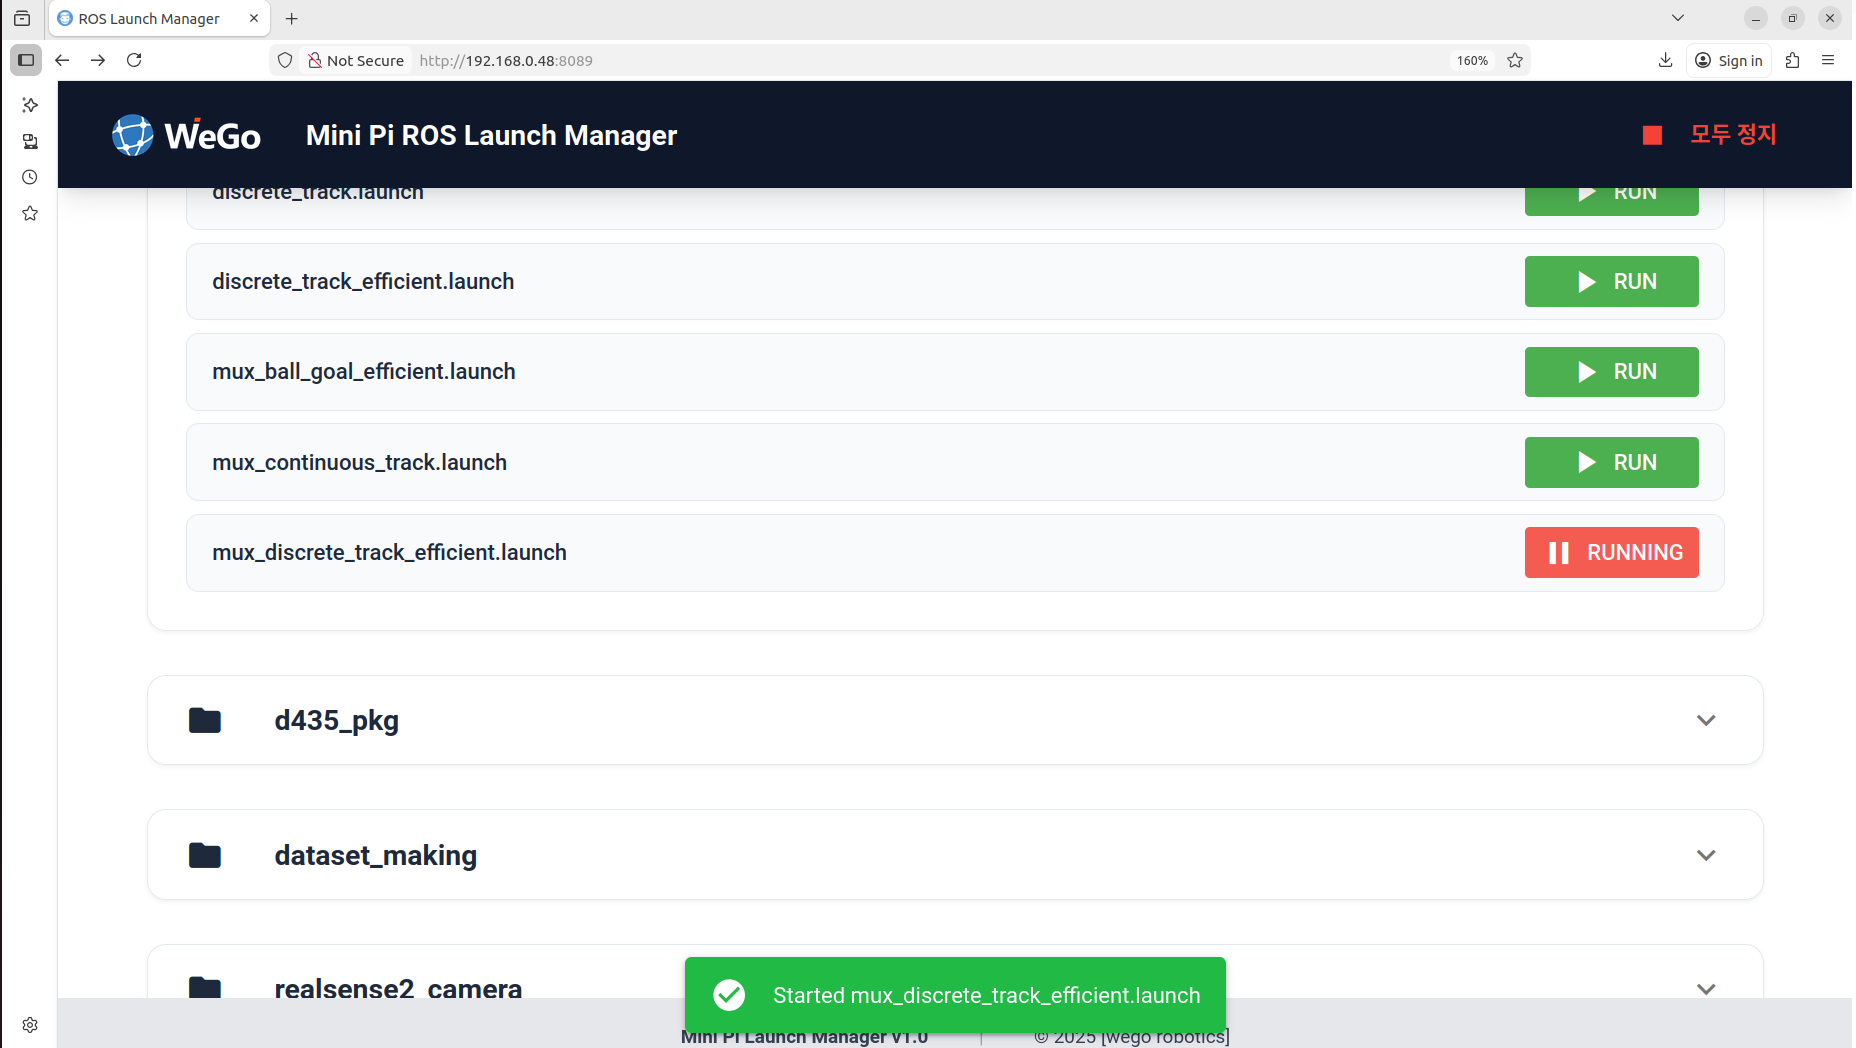Open the extensions puzzle icon

[x=1792, y=60]
